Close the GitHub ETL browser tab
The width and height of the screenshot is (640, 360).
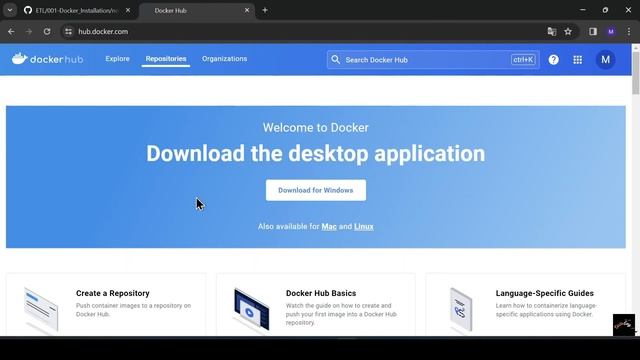[x=128, y=10]
